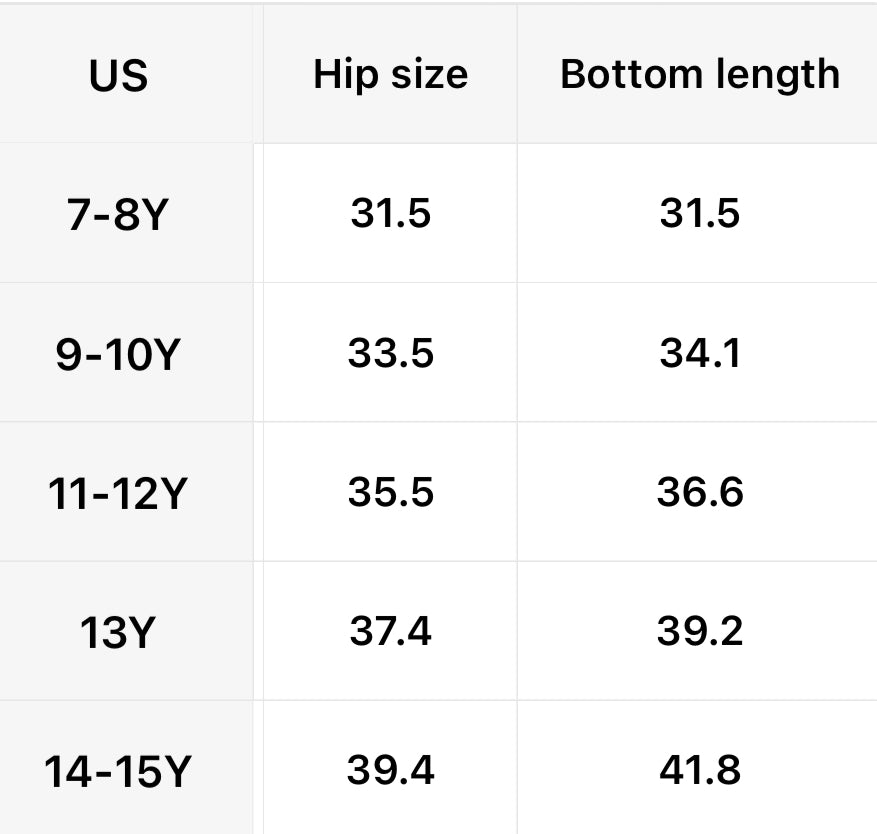Screen dimensions: 877x834
Task: Select the 11-12Y size row label
Action: (116, 493)
